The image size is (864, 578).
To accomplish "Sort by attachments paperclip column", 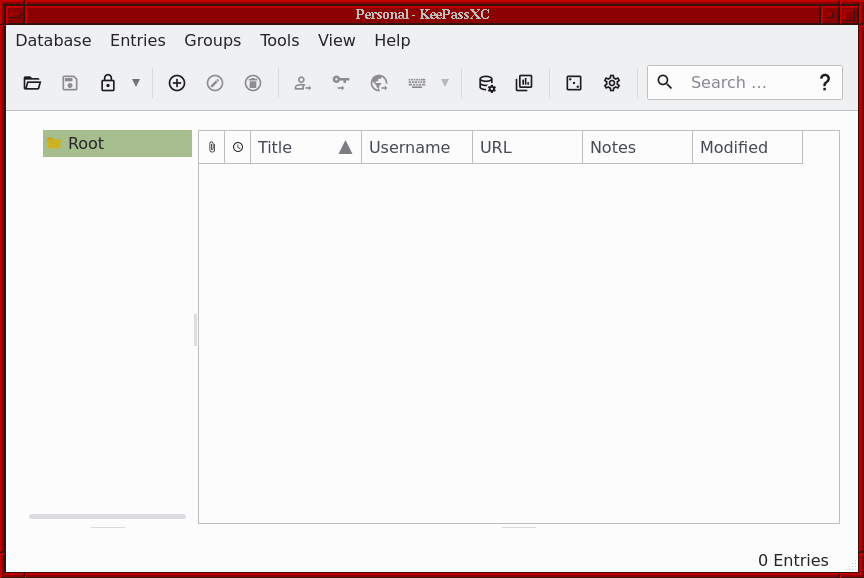I will pyautogui.click(x=212, y=147).
